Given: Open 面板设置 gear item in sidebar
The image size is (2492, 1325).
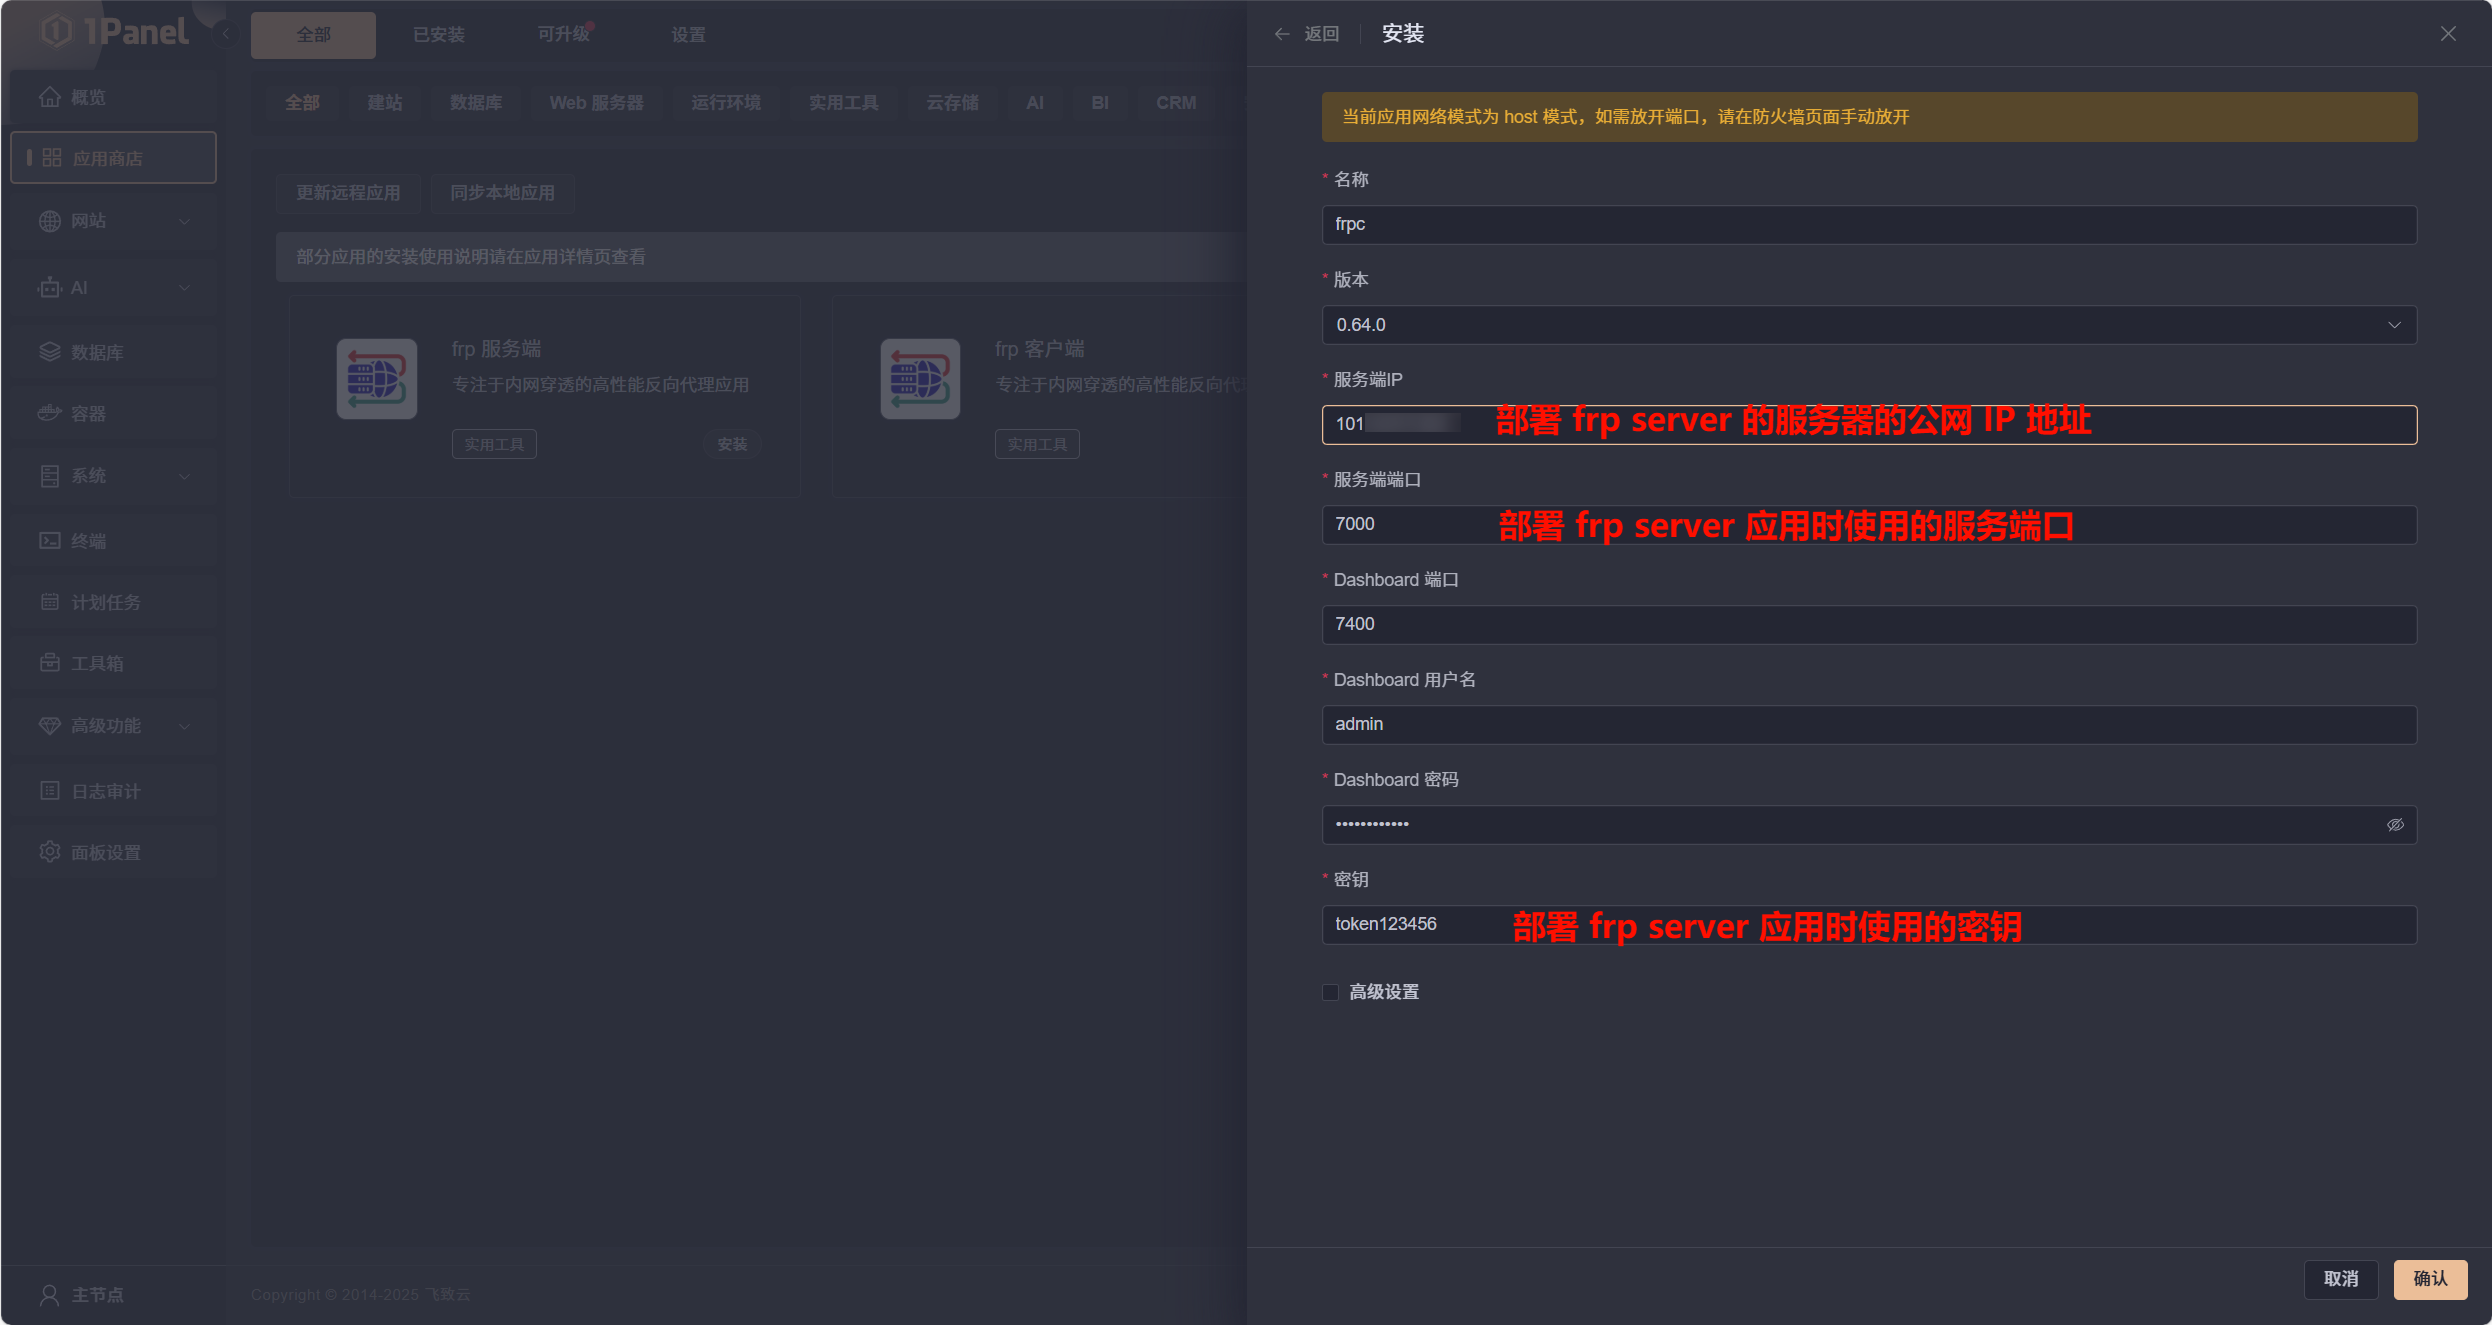Looking at the screenshot, I should point(105,853).
